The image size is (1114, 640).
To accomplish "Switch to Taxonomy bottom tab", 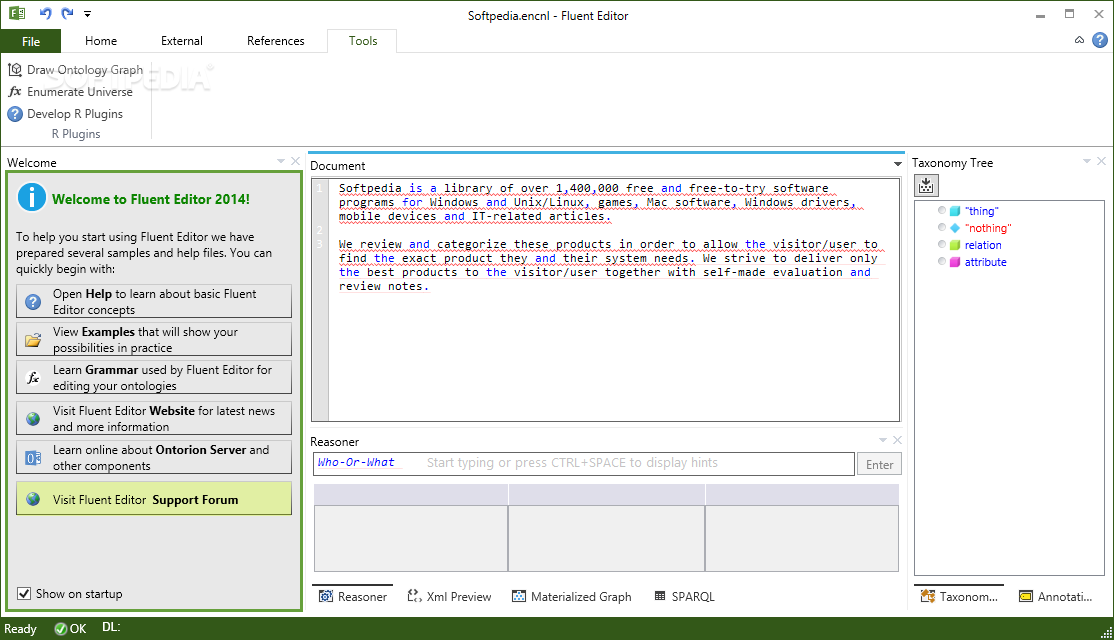I will point(959,597).
